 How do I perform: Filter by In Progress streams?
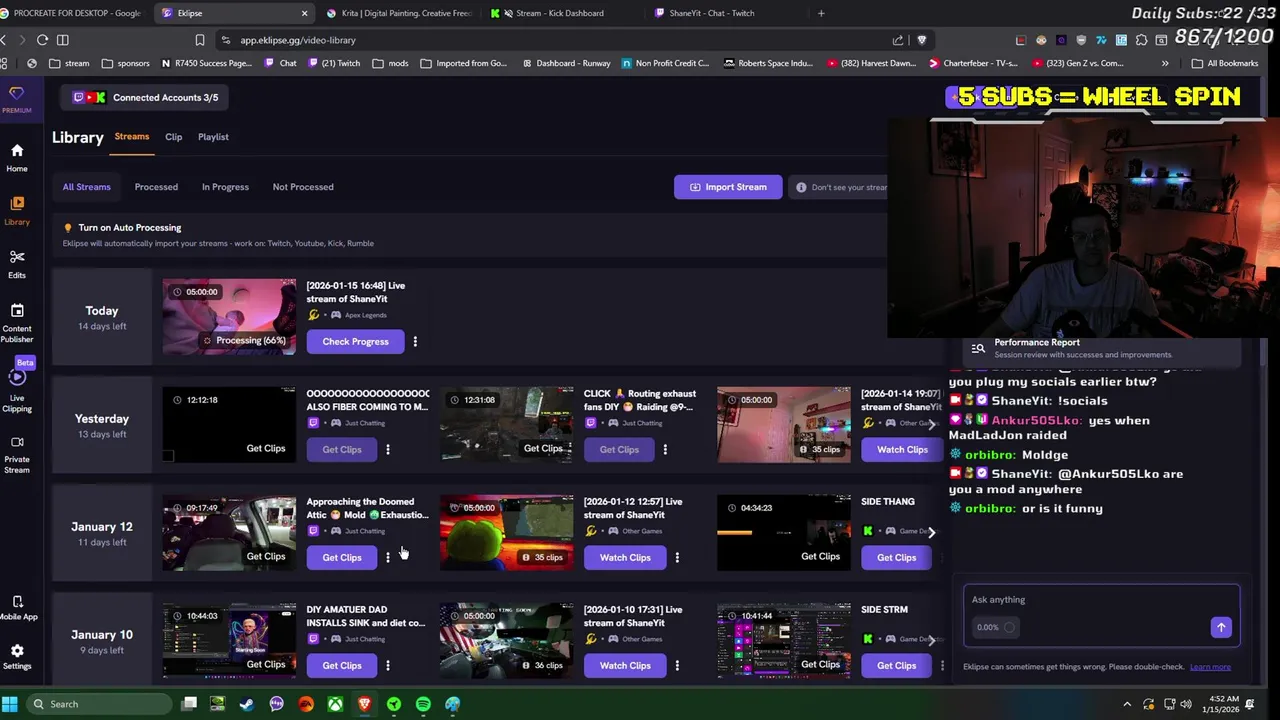pyautogui.click(x=225, y=187)
